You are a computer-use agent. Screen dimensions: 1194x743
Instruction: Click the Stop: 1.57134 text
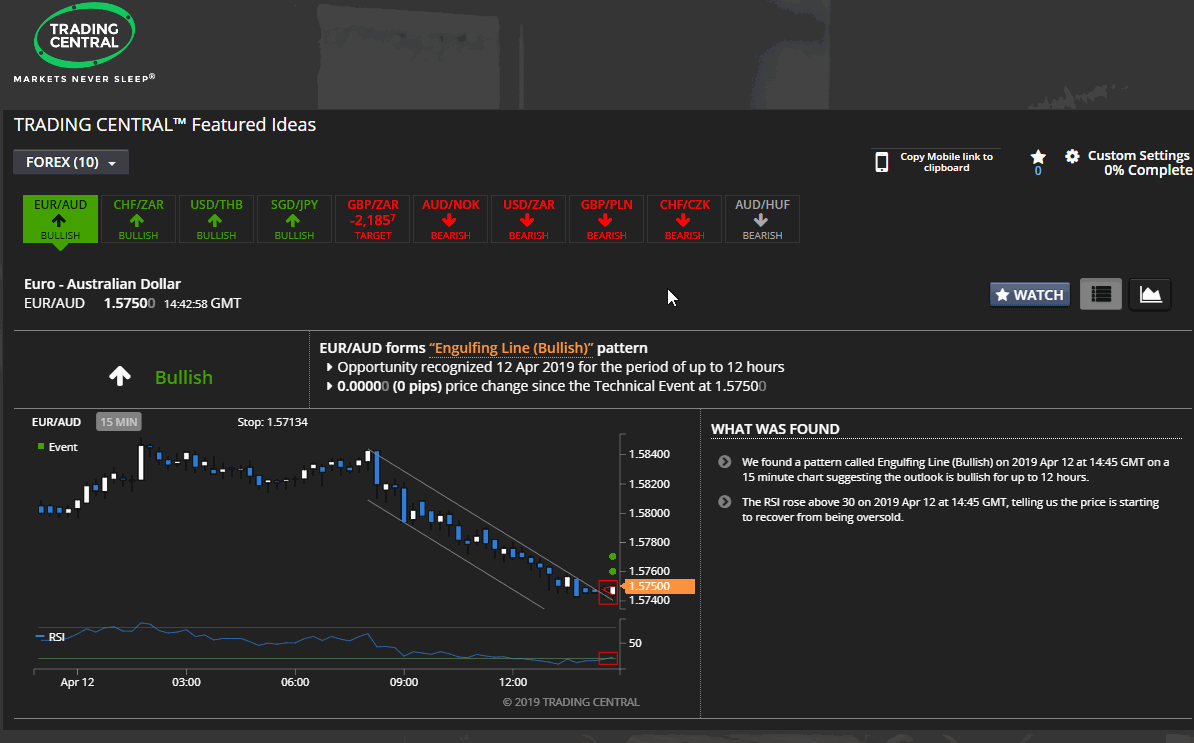pos(273,422)
